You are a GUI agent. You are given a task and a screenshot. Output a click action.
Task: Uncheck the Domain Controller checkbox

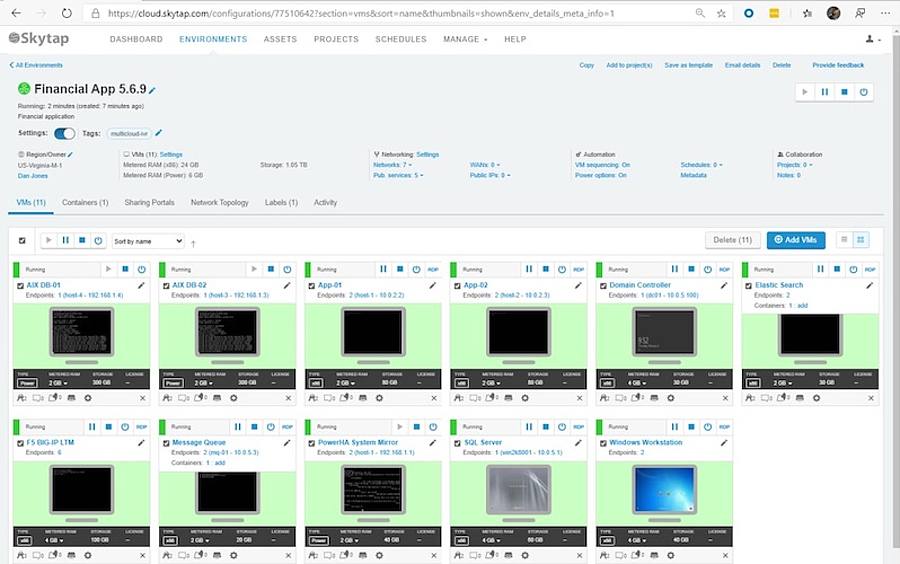point(603,286)
